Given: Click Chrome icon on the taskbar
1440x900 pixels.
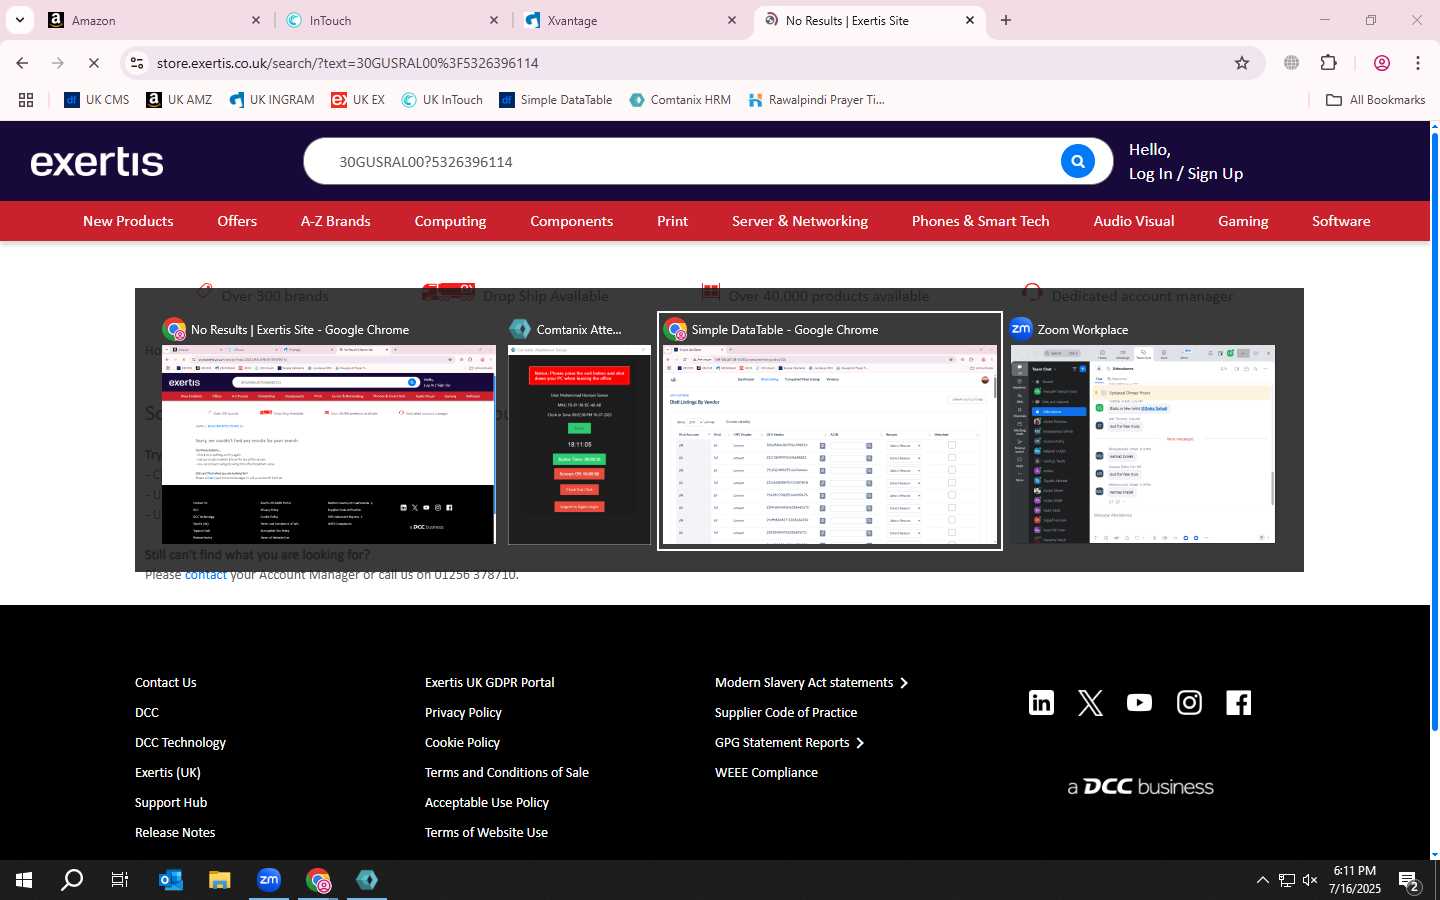Looking at the screenshot, I should click(x=318, y=880).
